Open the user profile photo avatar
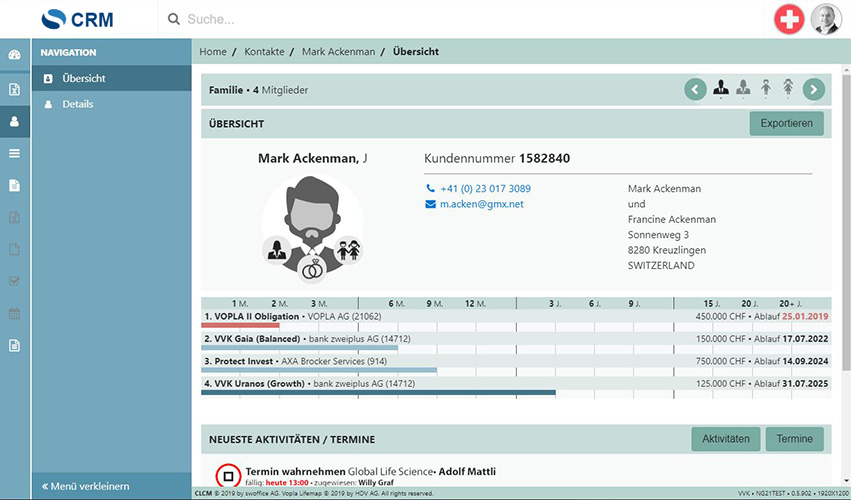The width and height of the screenshot is (851, 500). 826,20
